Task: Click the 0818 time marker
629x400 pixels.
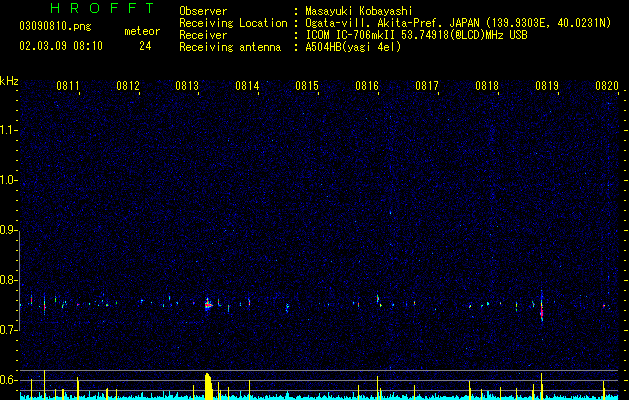Action: point(487,86)
